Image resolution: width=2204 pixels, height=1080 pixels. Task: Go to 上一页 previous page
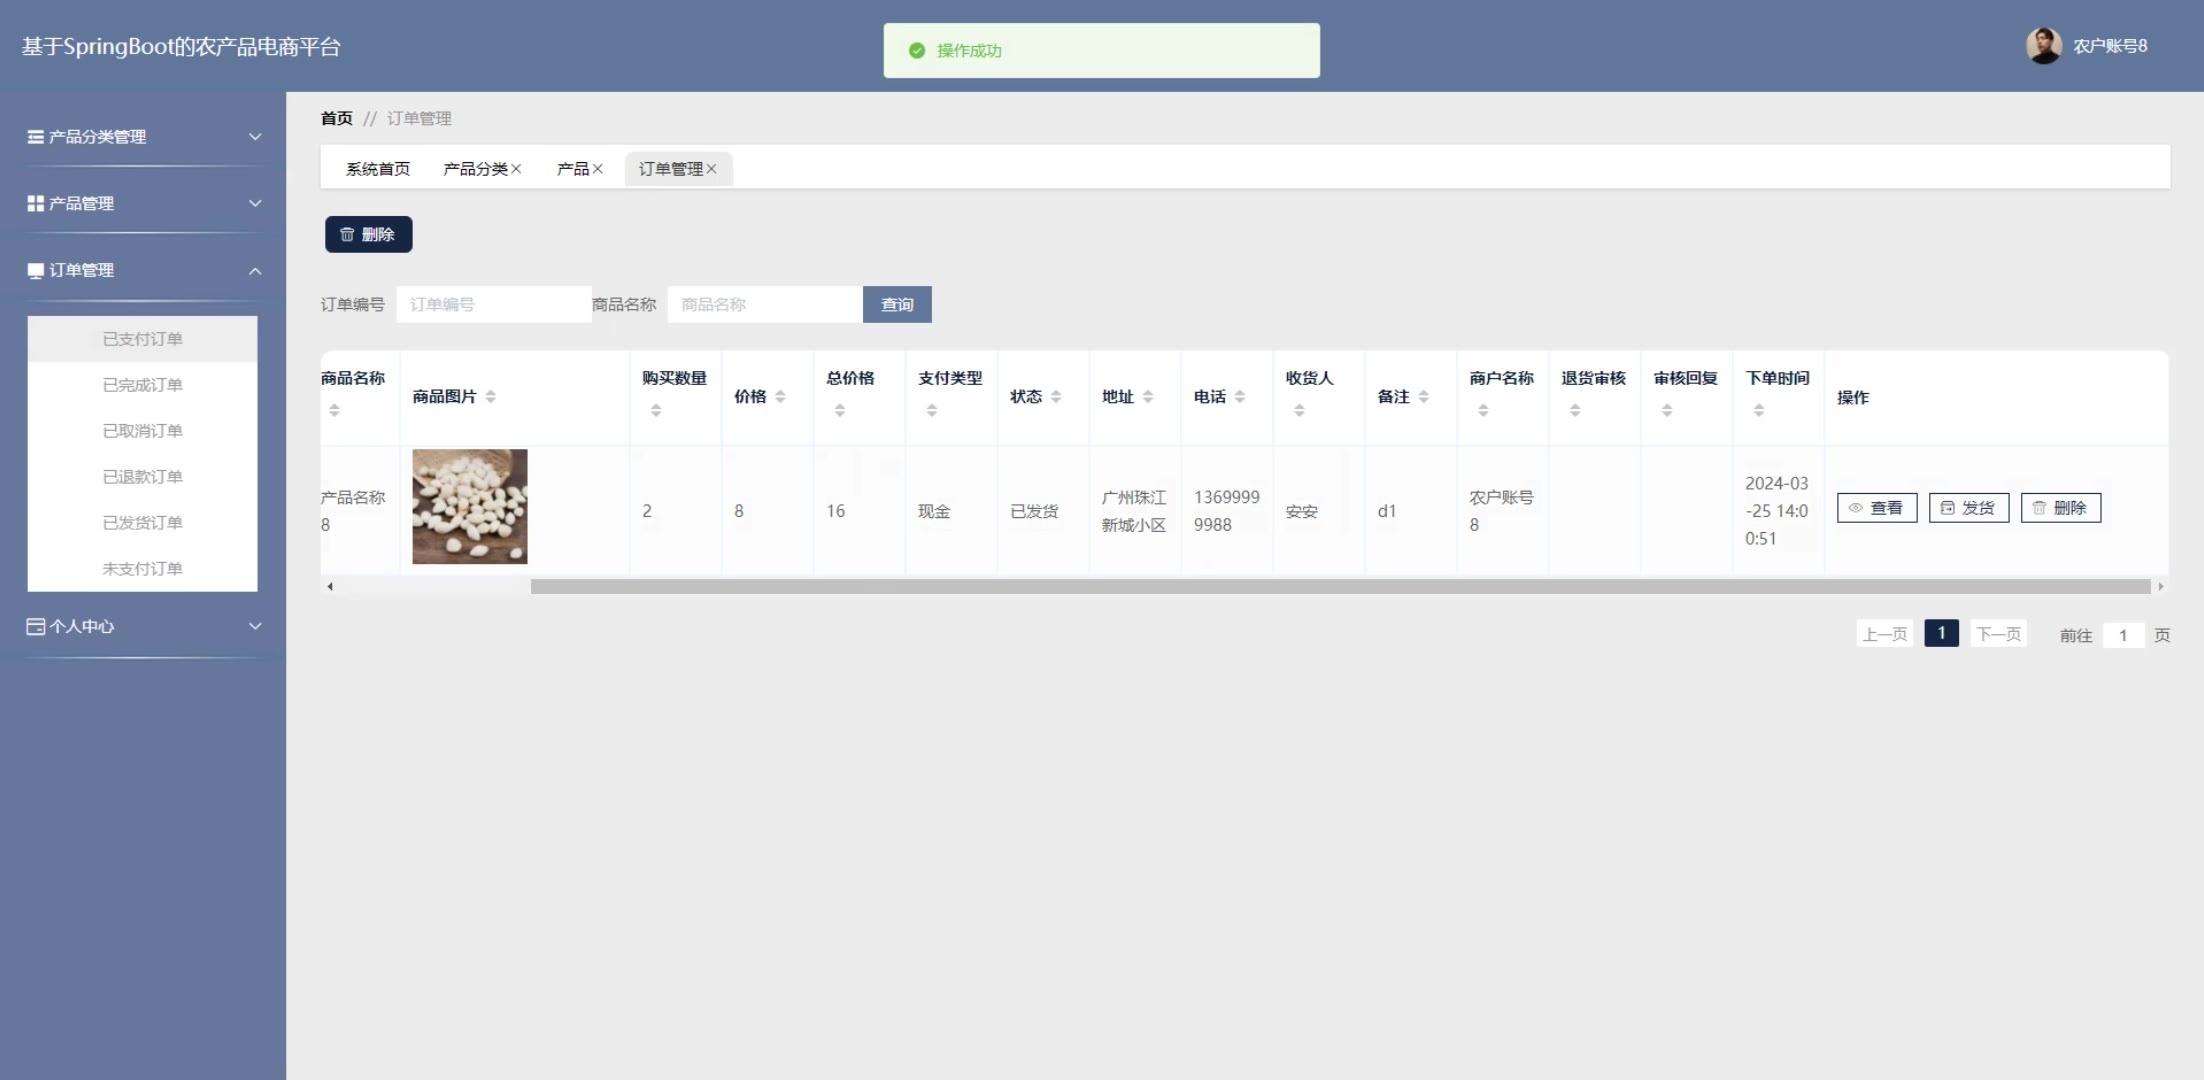(1885, 634)
